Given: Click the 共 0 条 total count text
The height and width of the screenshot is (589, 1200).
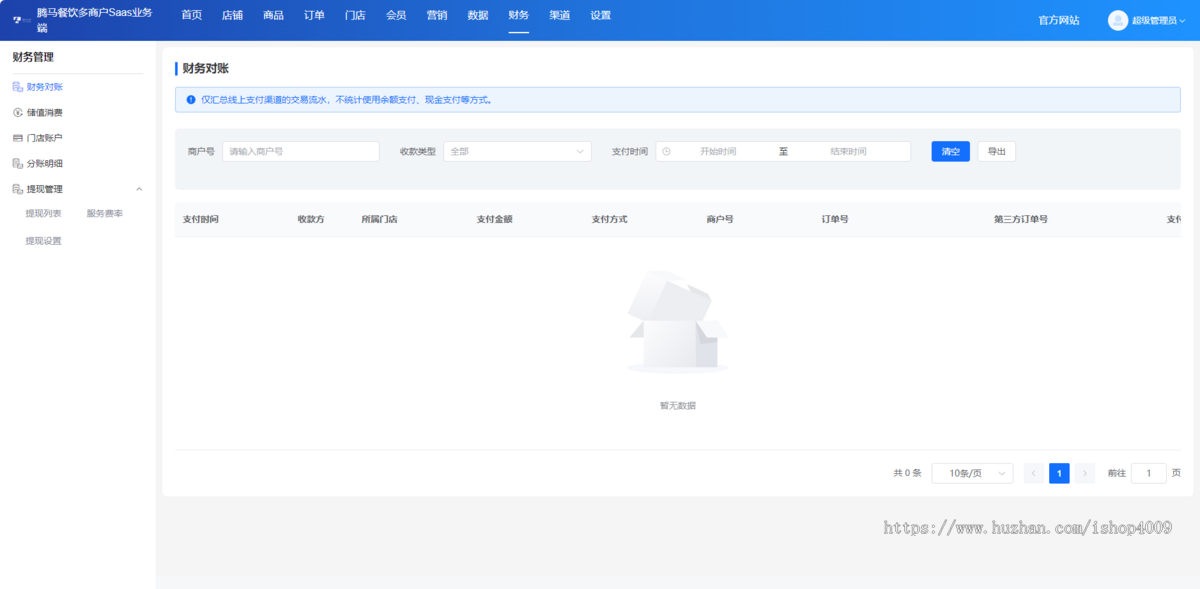Looking at the screenshot, I should pyautogui.click(x=907, y=473).
